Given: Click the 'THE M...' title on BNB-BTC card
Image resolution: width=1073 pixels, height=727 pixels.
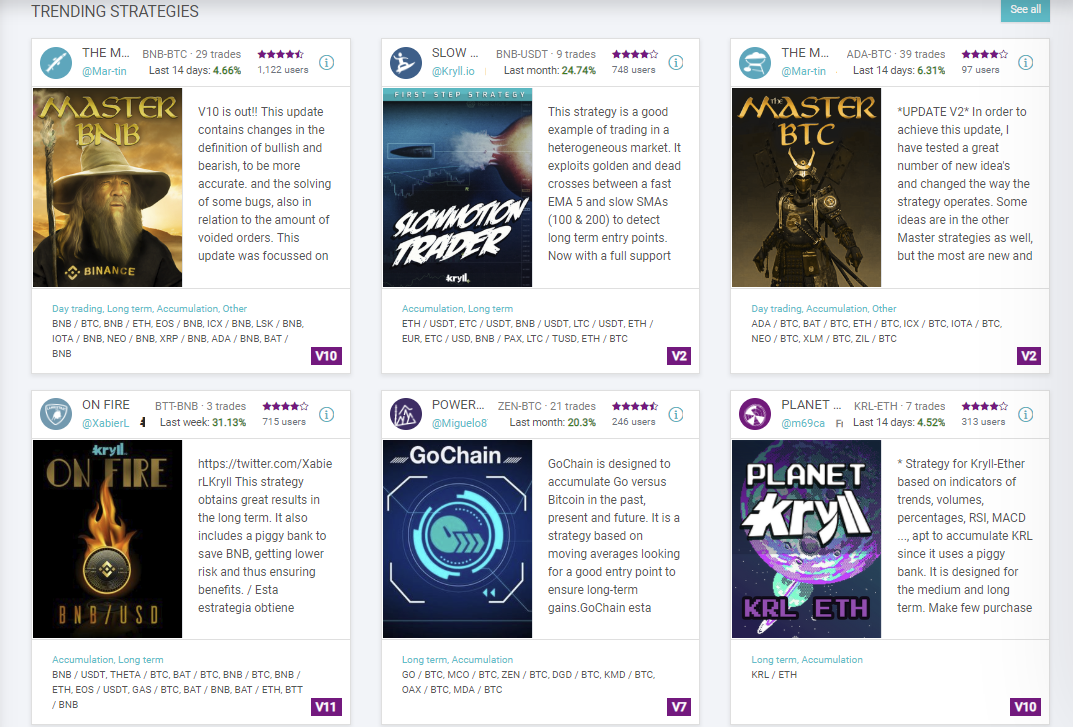Looking at the screenshot, I should (x=105, y=53).
